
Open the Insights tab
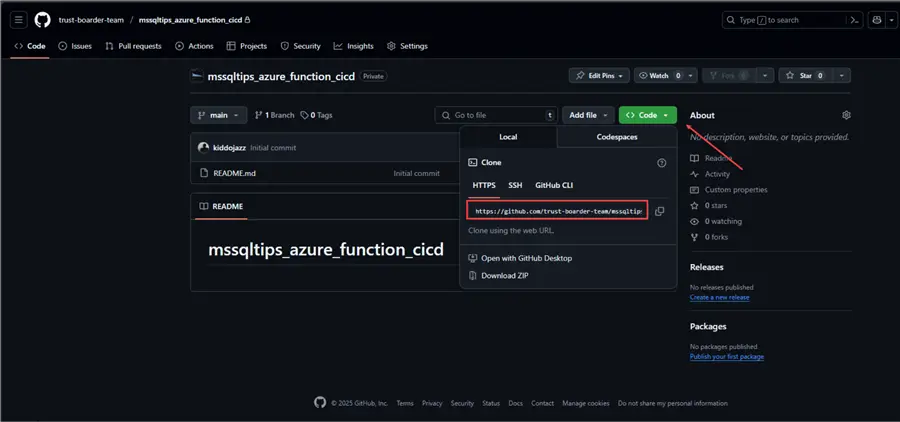354,46
